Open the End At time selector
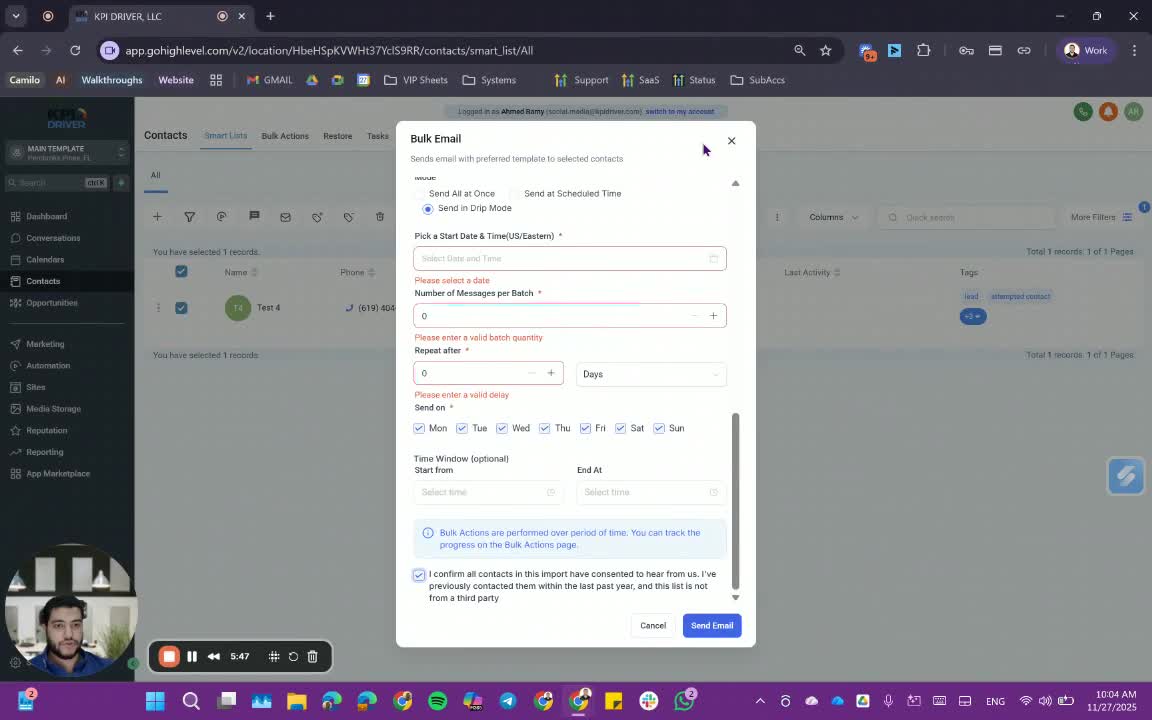 651,492
